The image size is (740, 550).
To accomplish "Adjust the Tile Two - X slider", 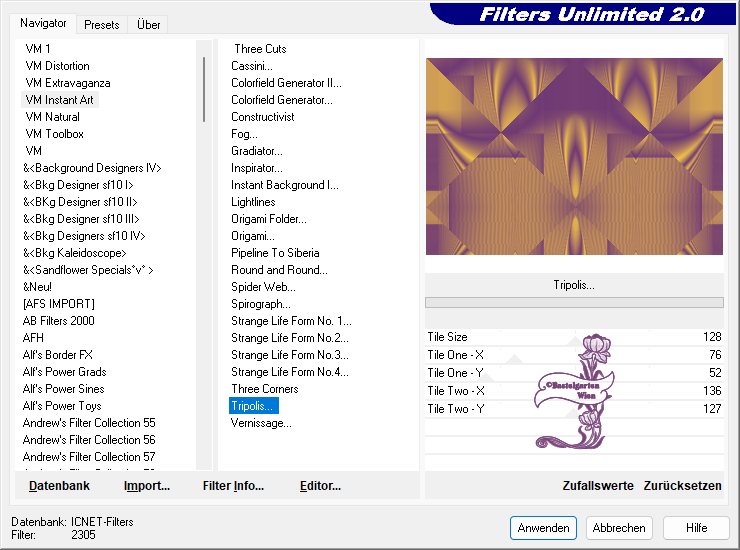I will 574,391.
